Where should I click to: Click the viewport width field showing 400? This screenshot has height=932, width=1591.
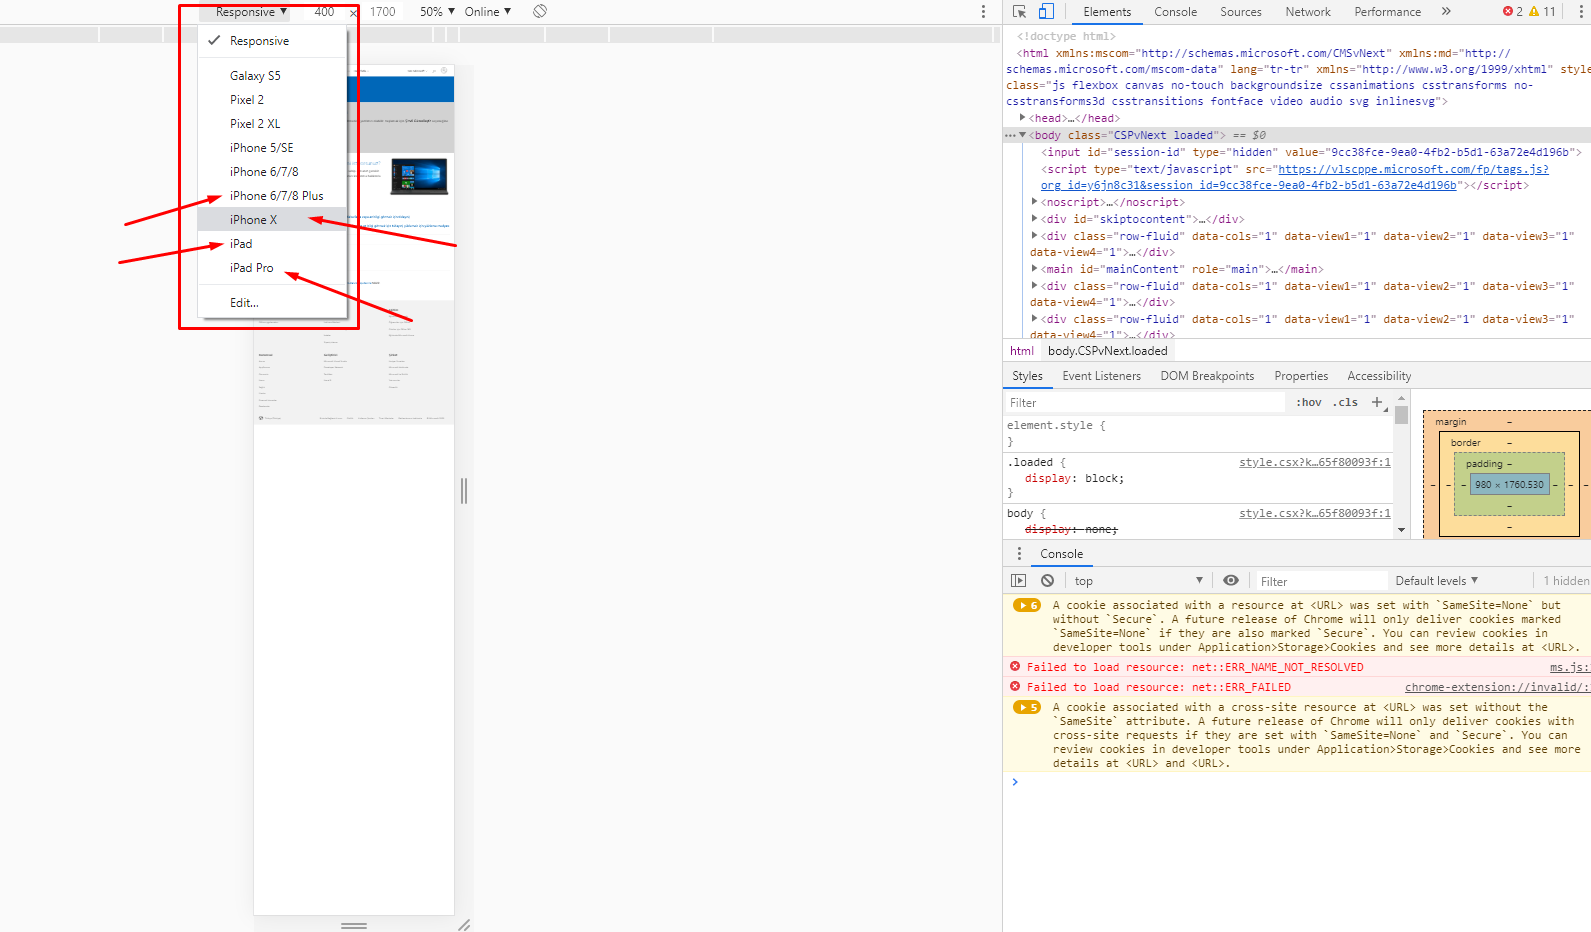[325, 12]
